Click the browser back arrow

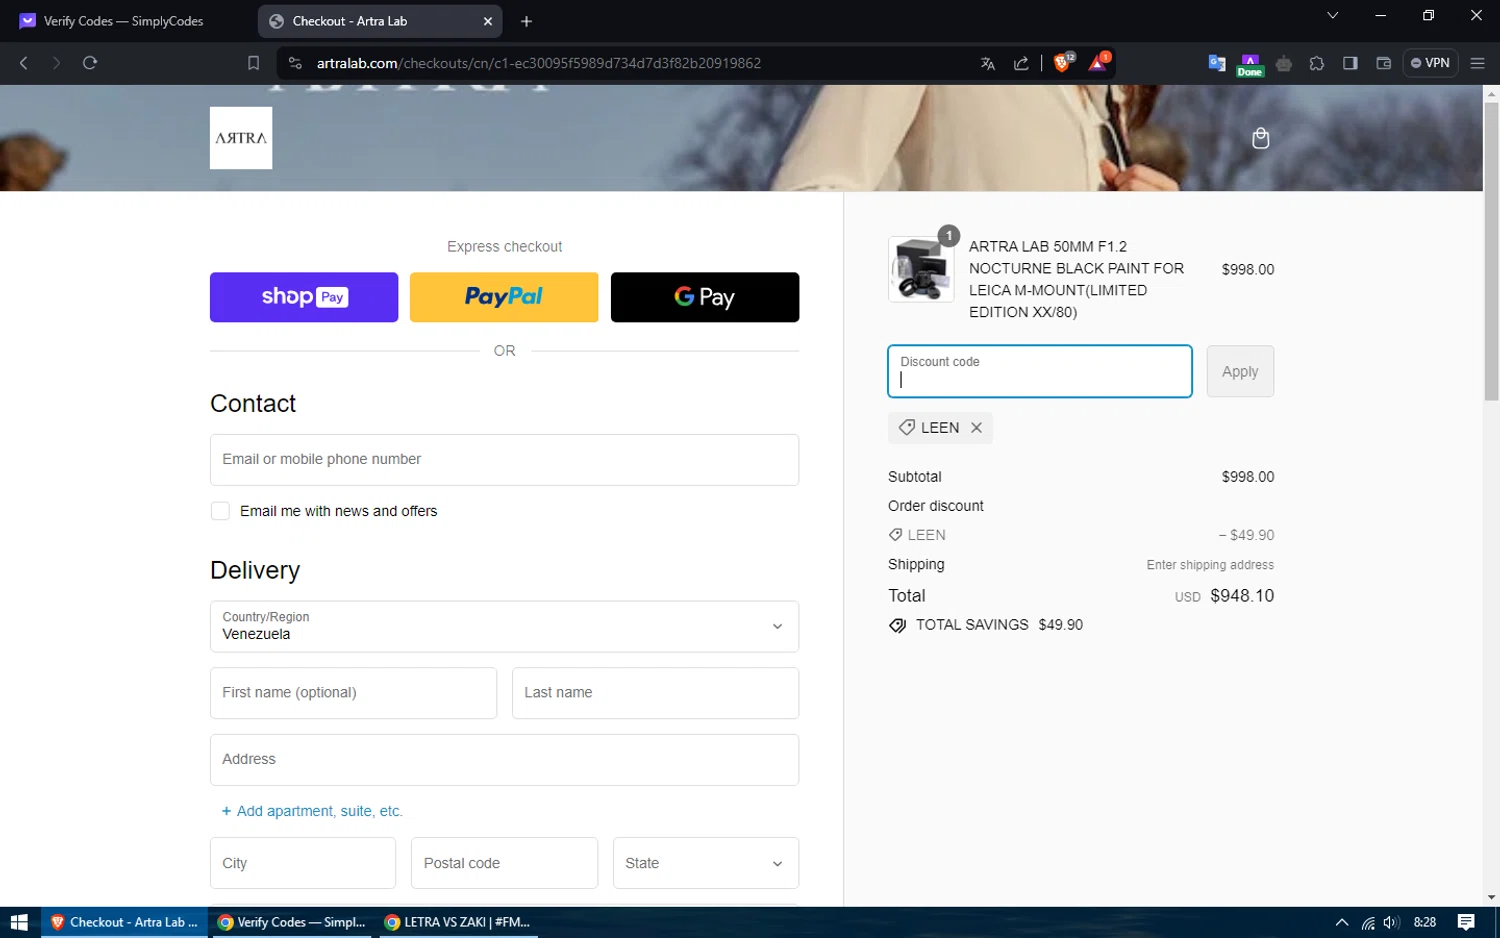(x=24, y=63)
